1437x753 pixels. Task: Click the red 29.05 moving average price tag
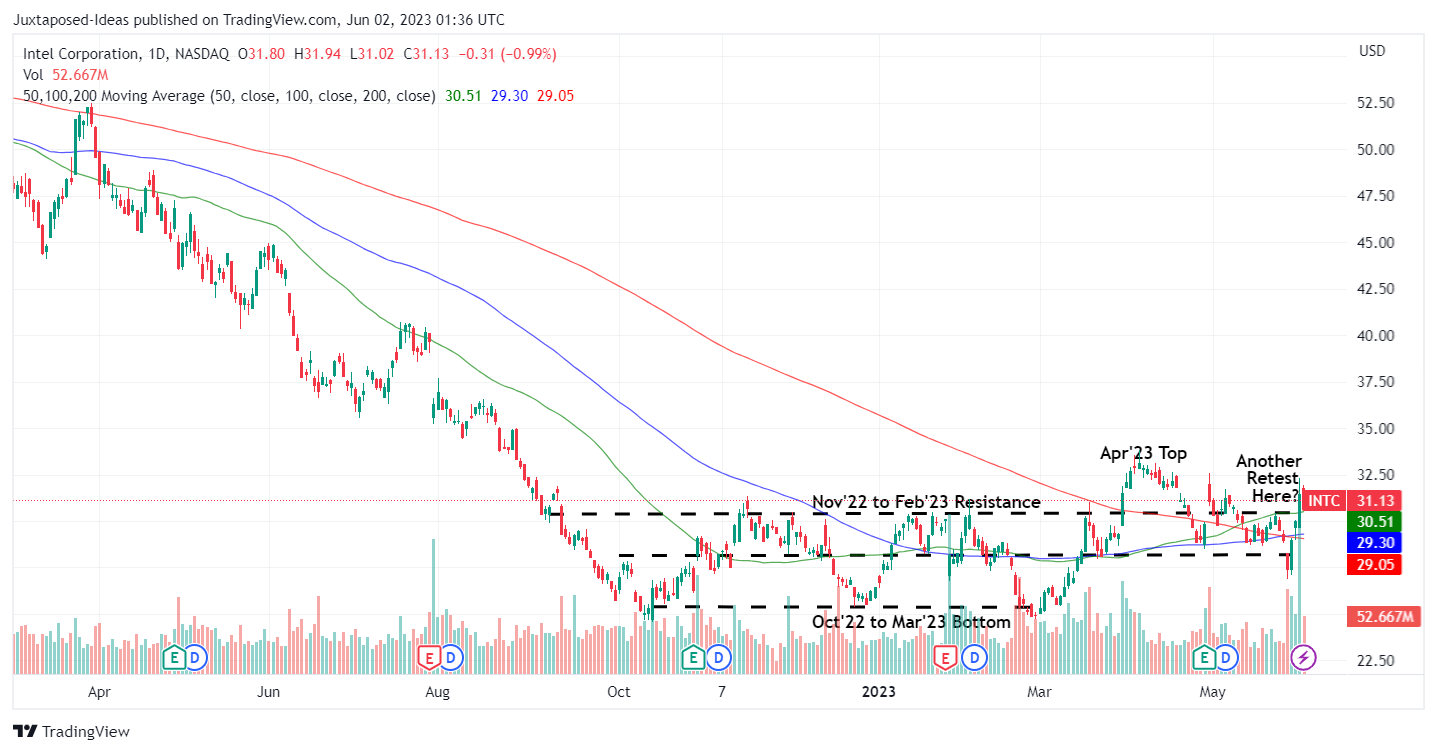click(1376, 565)
